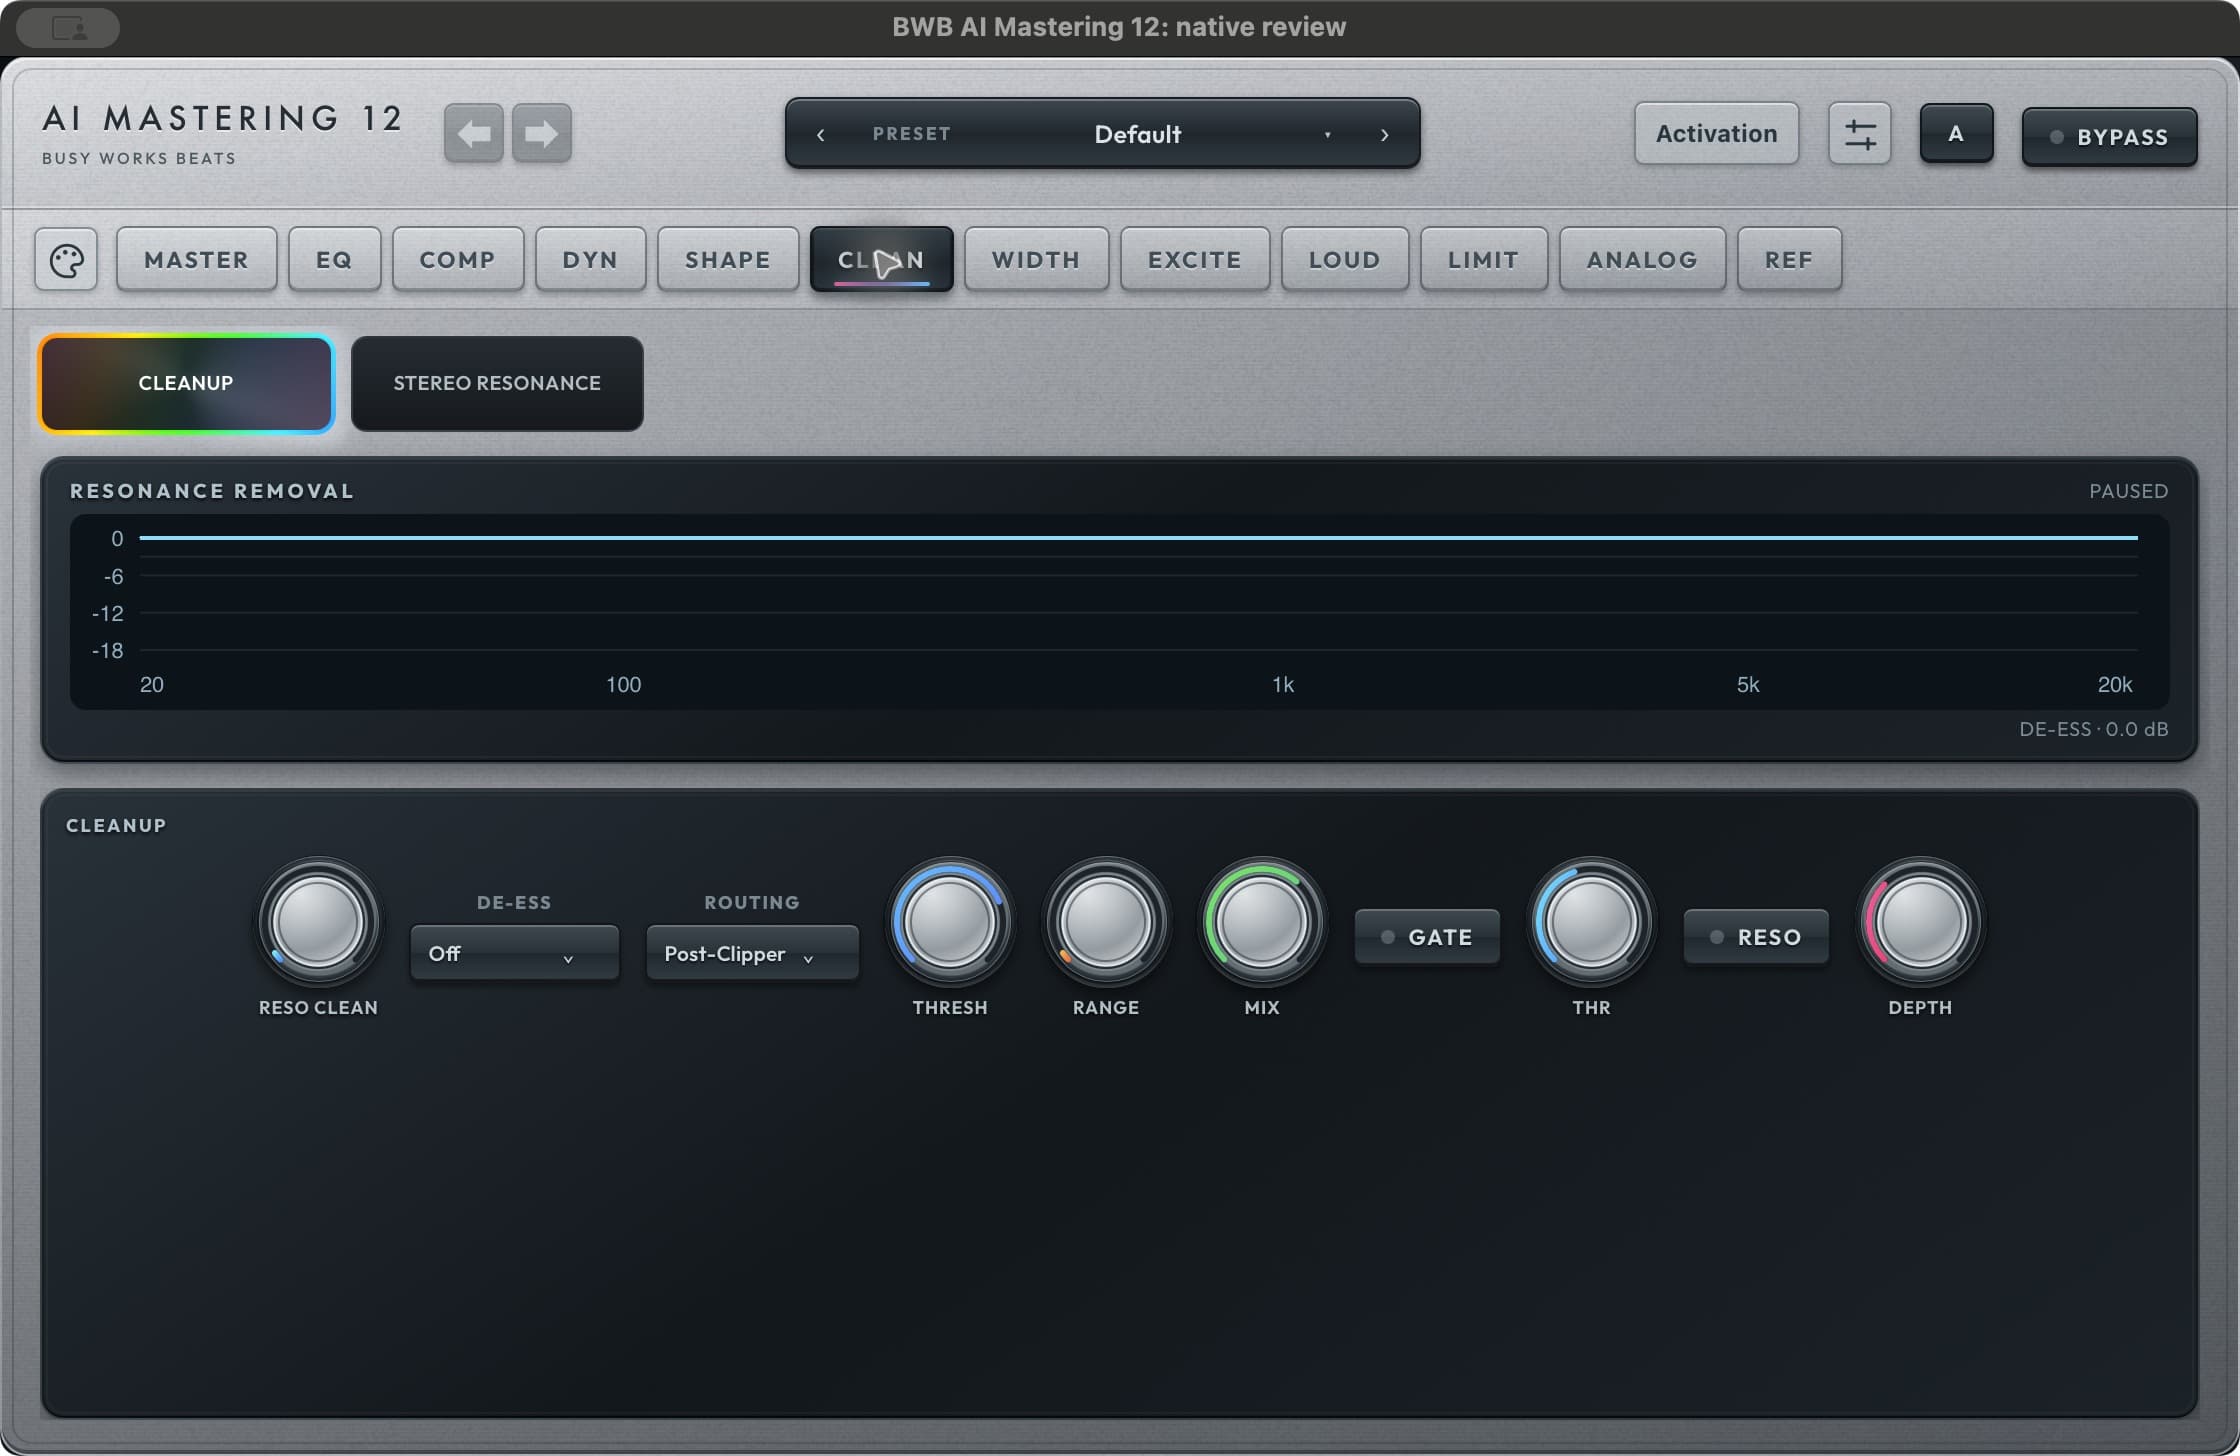Click the gate THR knob
This screenshot has width=2240, height=1456.
[1591, 922]
